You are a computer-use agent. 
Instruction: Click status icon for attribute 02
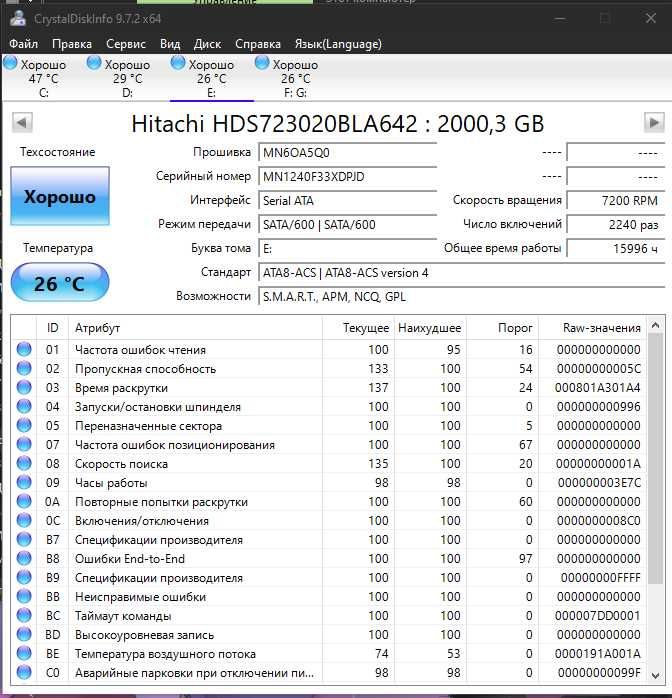[x=24, y=368]
